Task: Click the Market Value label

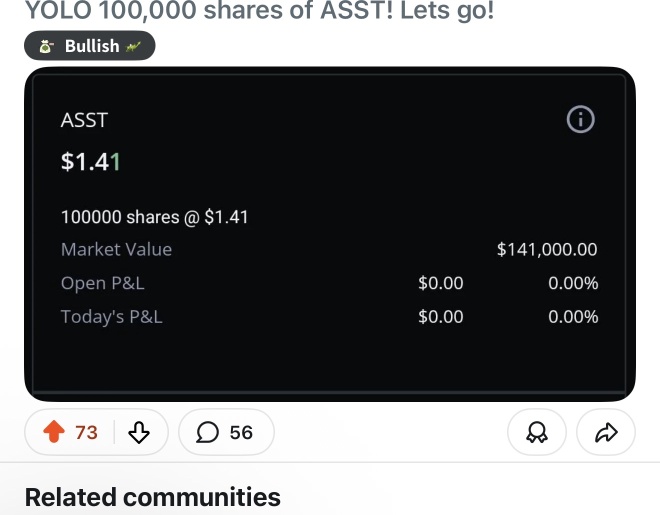Action: click(116, 250)
